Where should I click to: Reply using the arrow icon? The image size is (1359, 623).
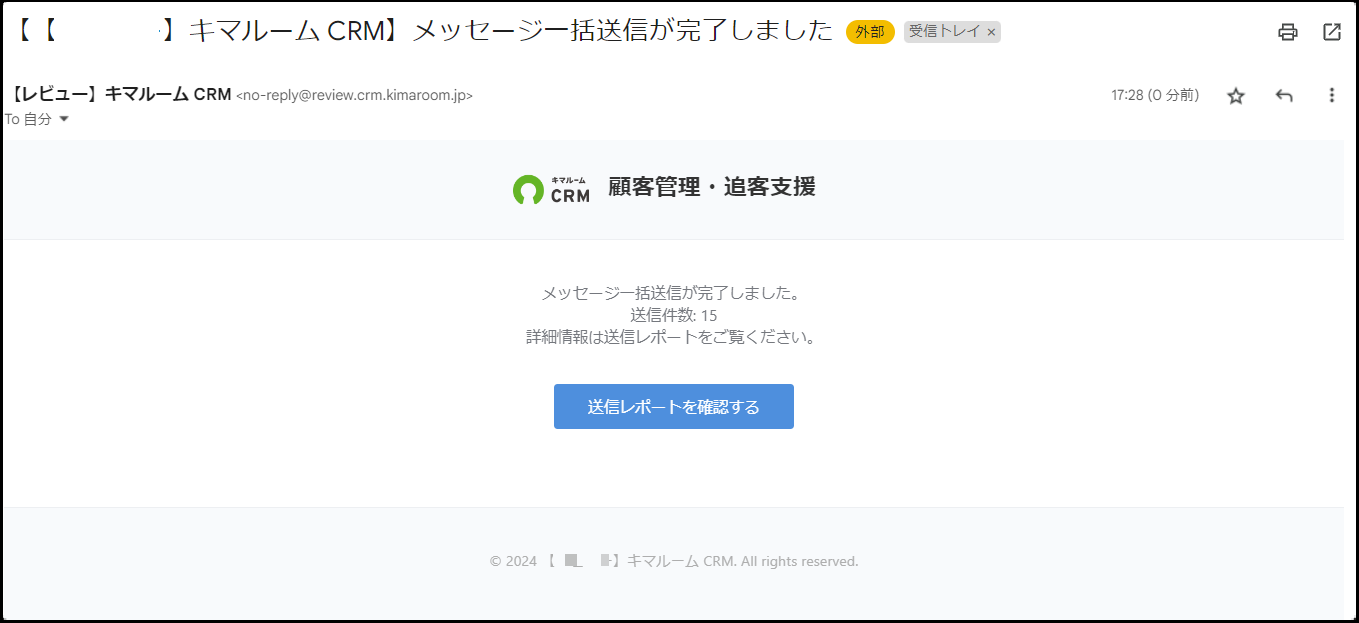point(1284,96)
